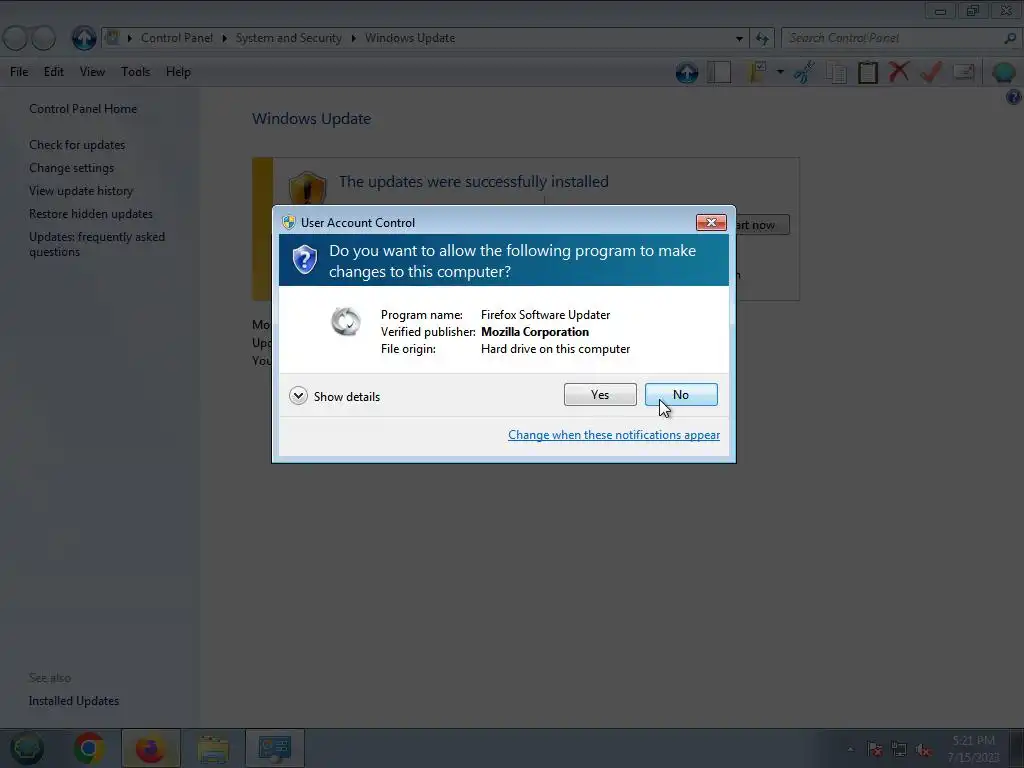Click the green globe toolbar icon
This screenshot has height=768, width=1024.
1003,72
